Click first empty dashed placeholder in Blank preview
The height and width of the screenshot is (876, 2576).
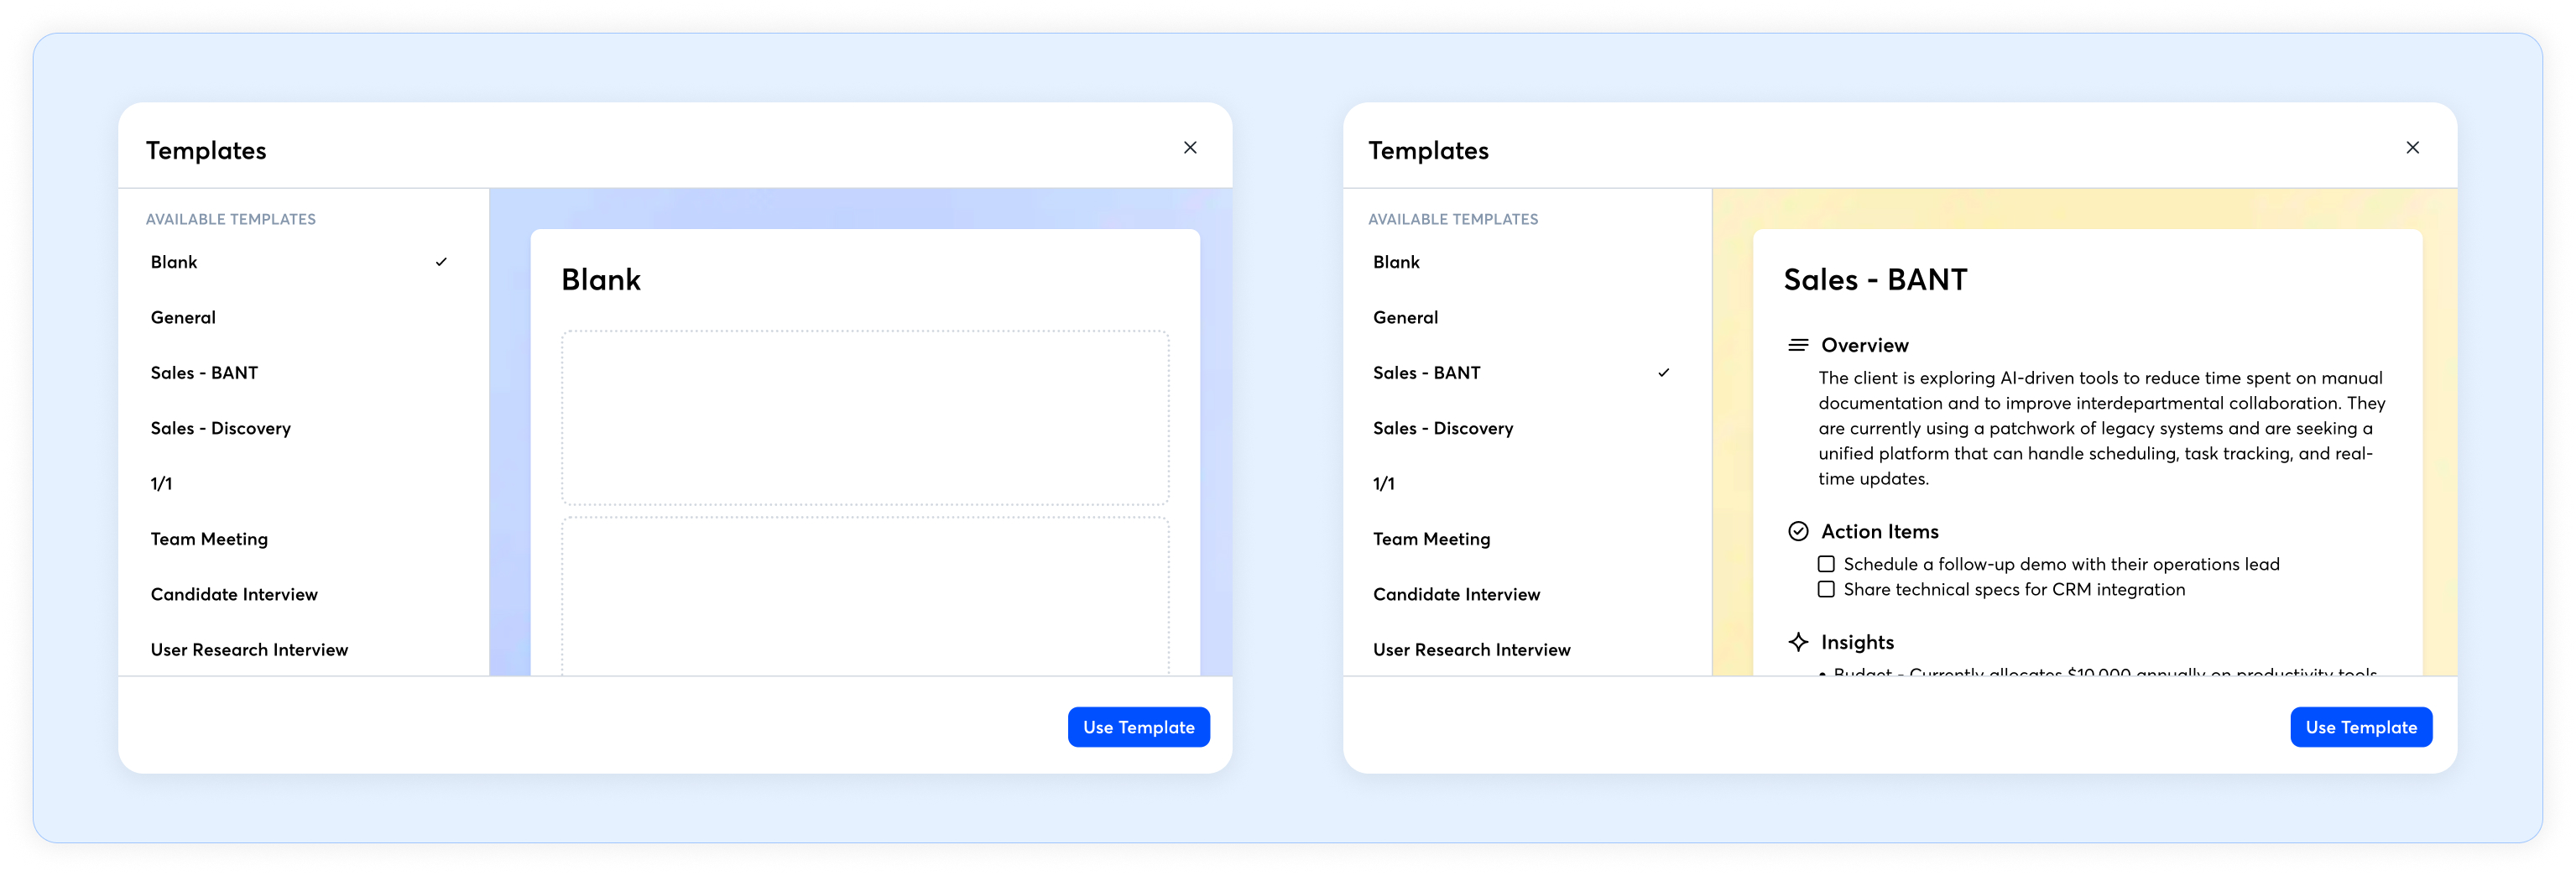coord(864,418)
